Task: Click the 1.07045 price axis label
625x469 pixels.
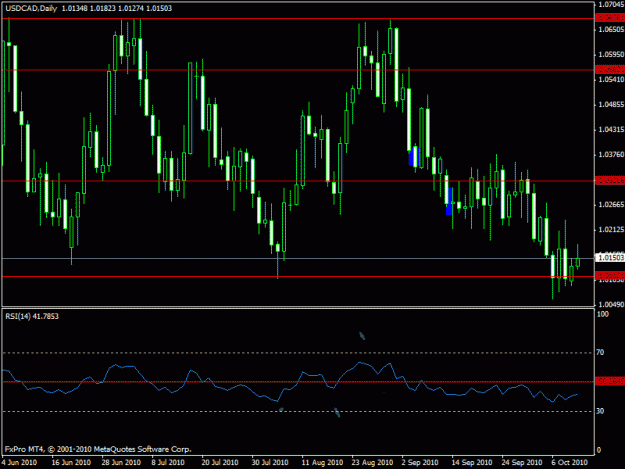Action: (x=611, y=4)
